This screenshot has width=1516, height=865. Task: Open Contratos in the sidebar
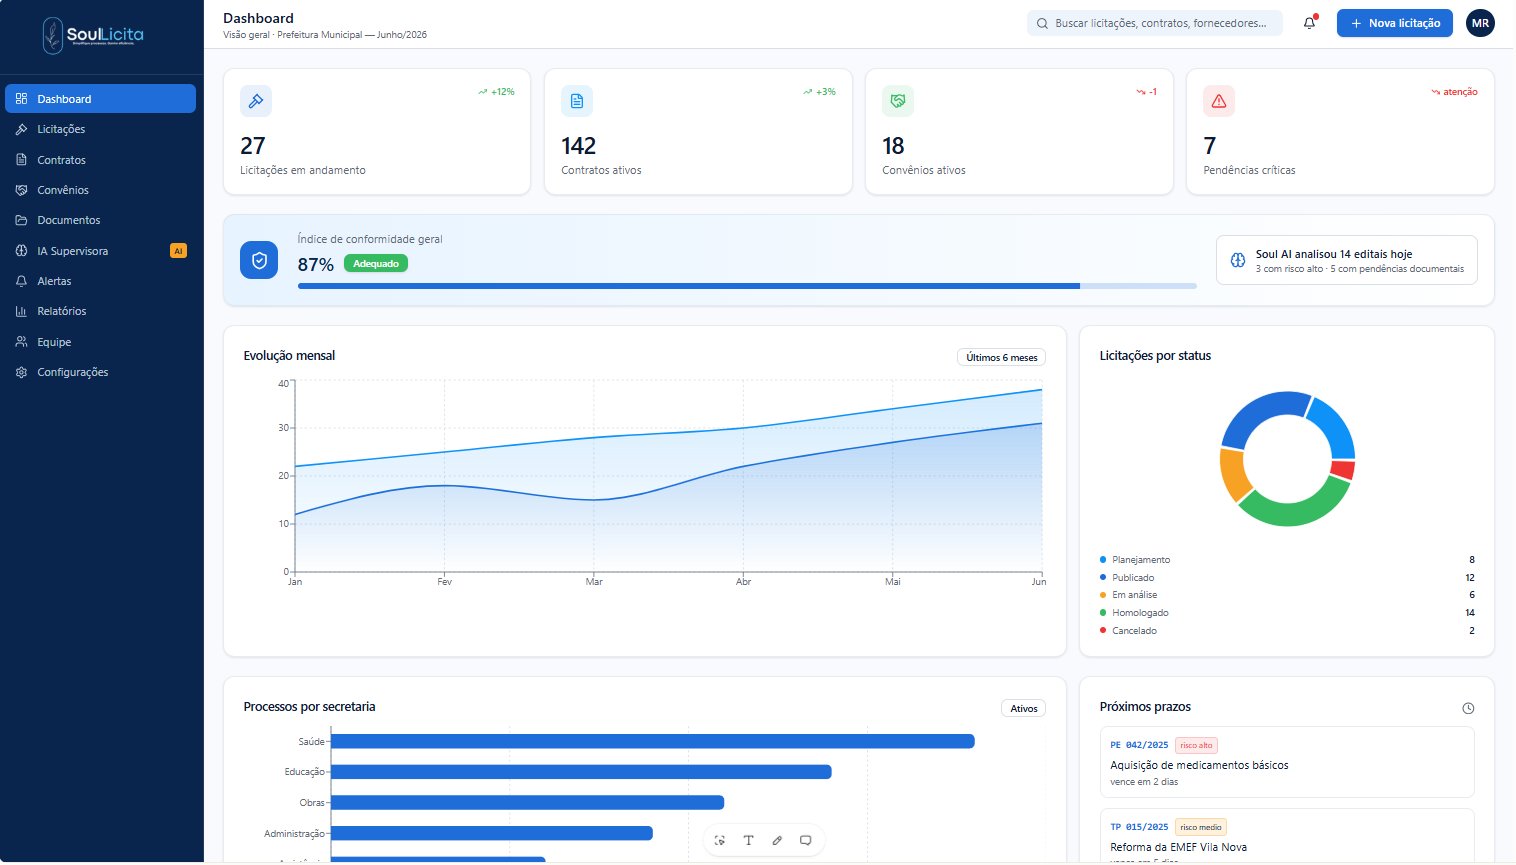(x=100, y=160)
